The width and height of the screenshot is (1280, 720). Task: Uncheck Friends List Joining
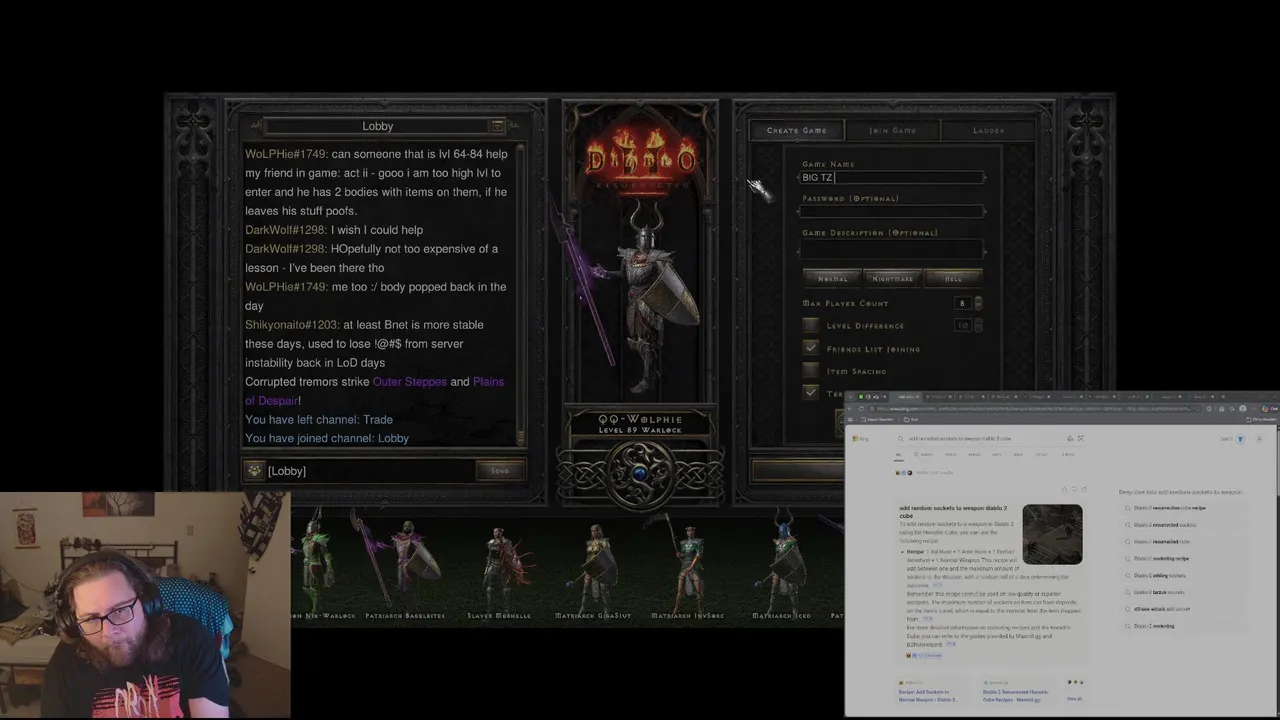[x=811, y=348]
